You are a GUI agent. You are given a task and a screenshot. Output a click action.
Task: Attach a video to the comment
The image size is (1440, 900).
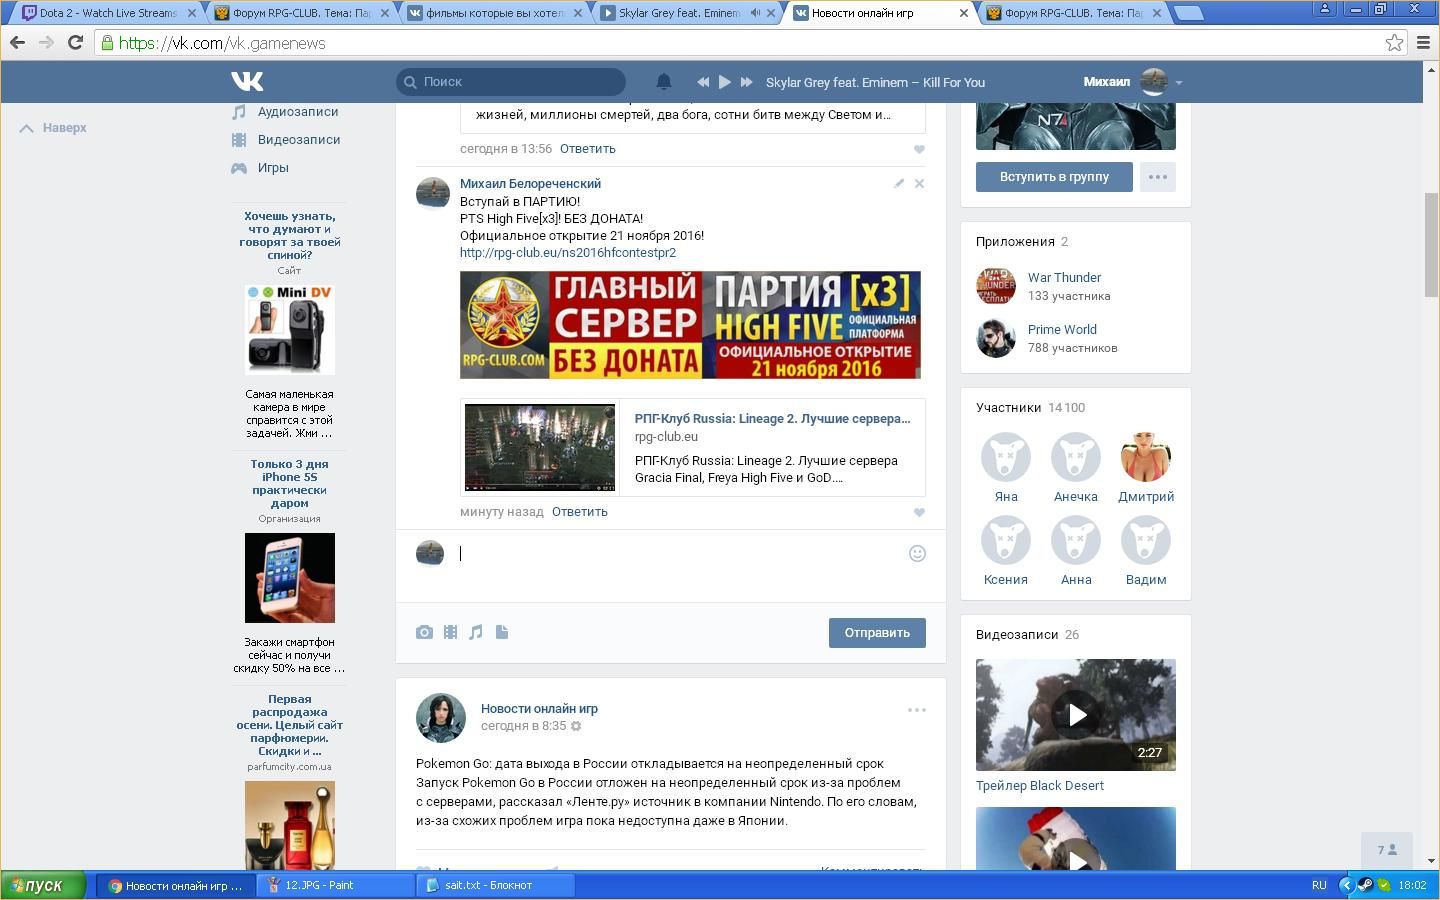pyautogui.click(x=450, y=632)
